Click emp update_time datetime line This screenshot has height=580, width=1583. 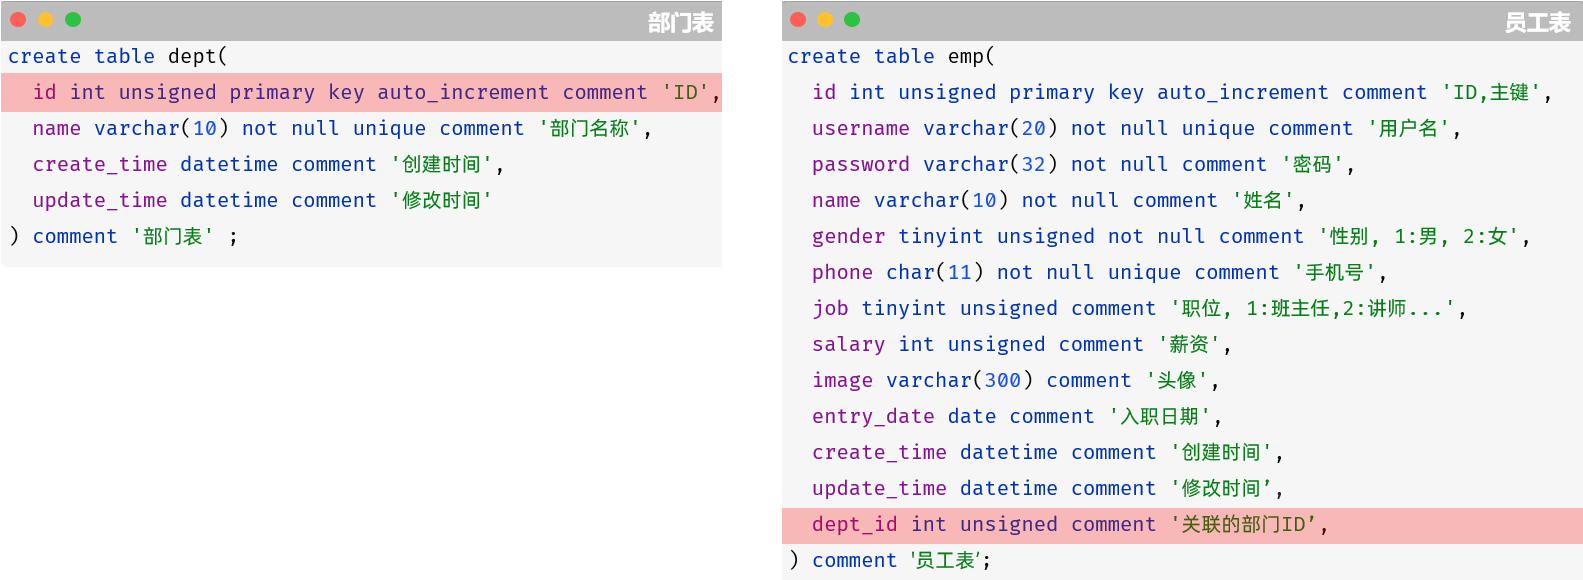[x=1048, y=489]
